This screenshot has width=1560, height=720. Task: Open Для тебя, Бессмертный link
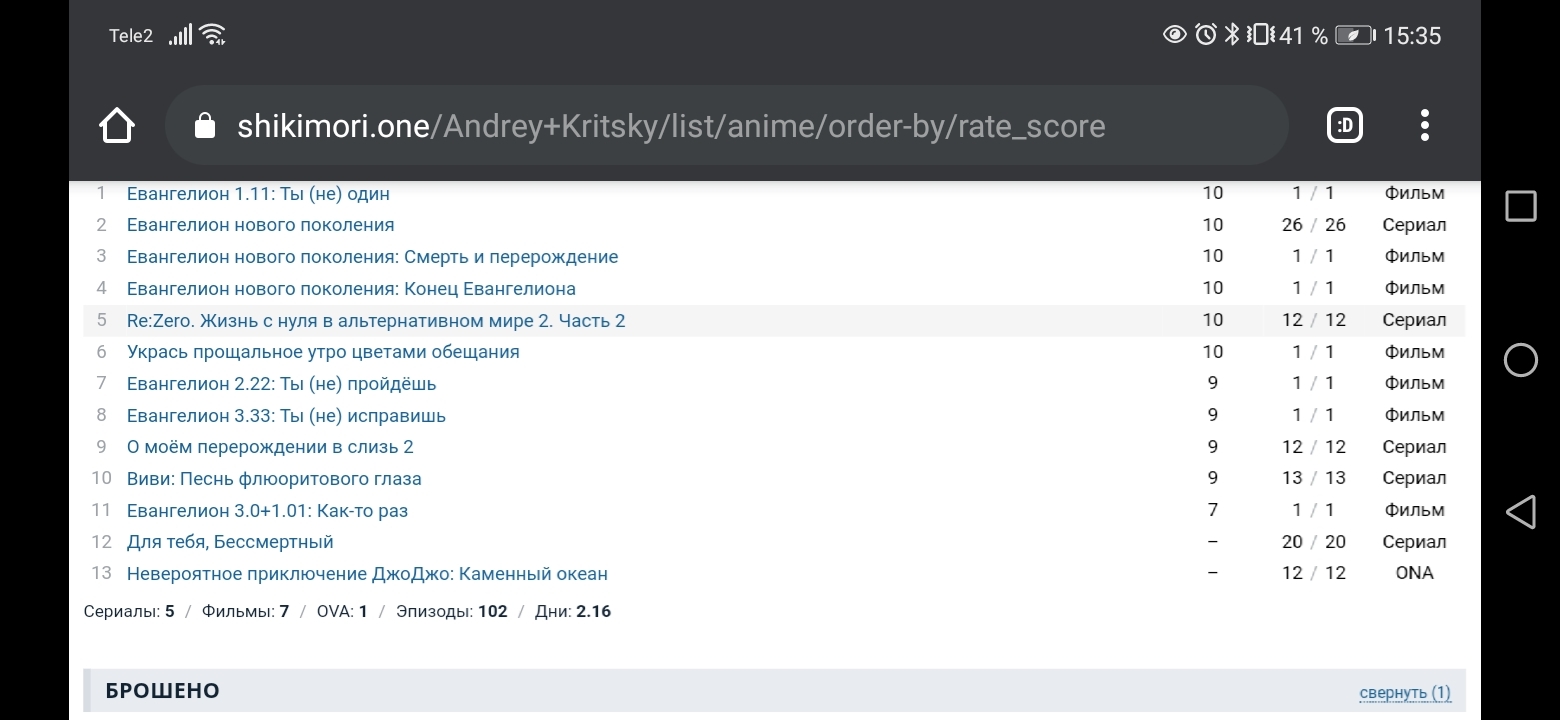pyautogui.click(x=230, y=542)
